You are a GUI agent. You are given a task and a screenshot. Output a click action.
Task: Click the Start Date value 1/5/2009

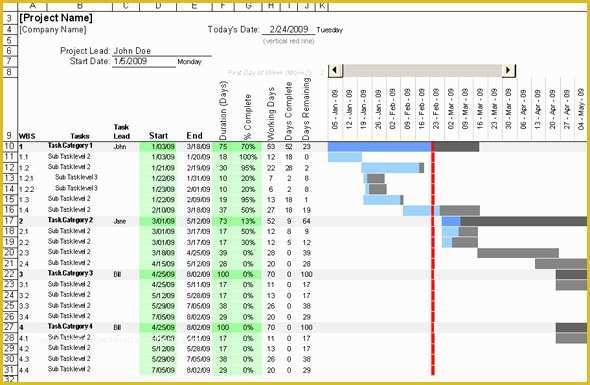pos(130,61)
